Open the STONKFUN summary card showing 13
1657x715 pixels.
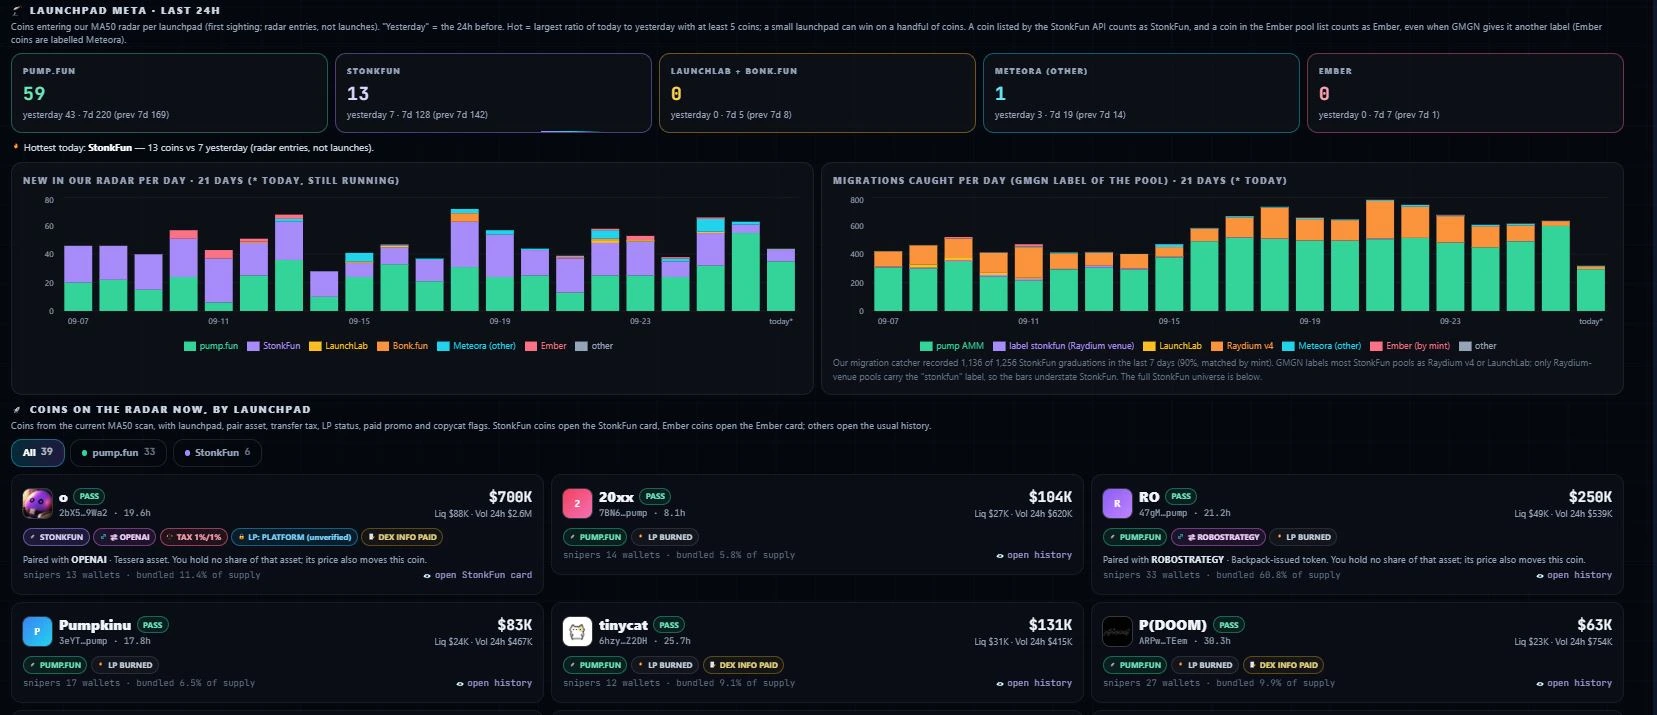493,93
